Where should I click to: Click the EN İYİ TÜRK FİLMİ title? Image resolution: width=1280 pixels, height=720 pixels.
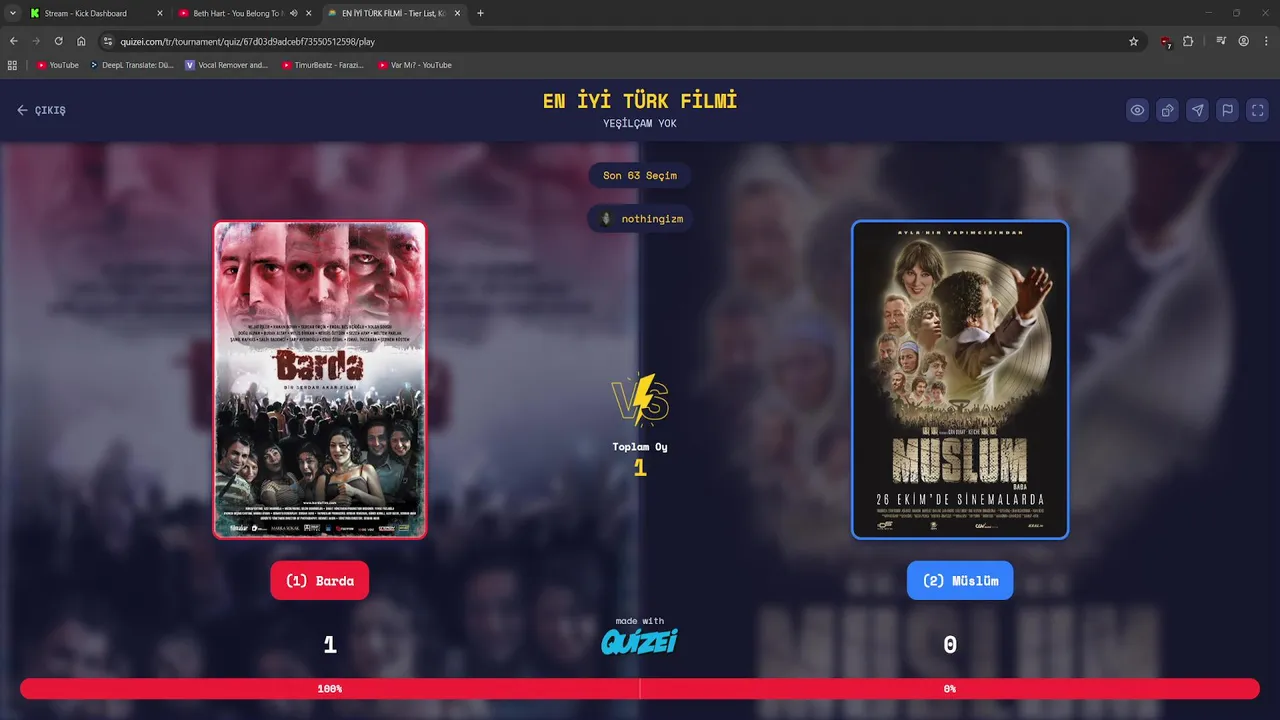(640, 101)
